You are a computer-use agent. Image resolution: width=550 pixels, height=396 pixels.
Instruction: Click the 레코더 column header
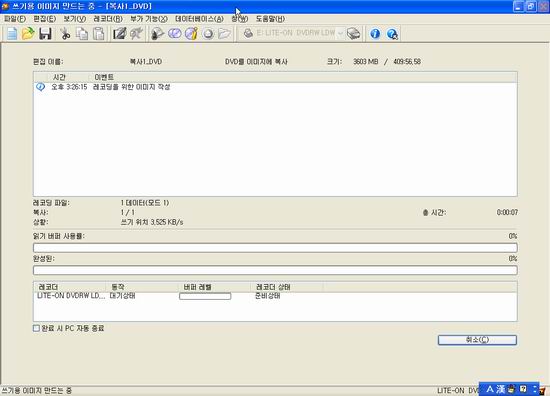coord(70,287)
